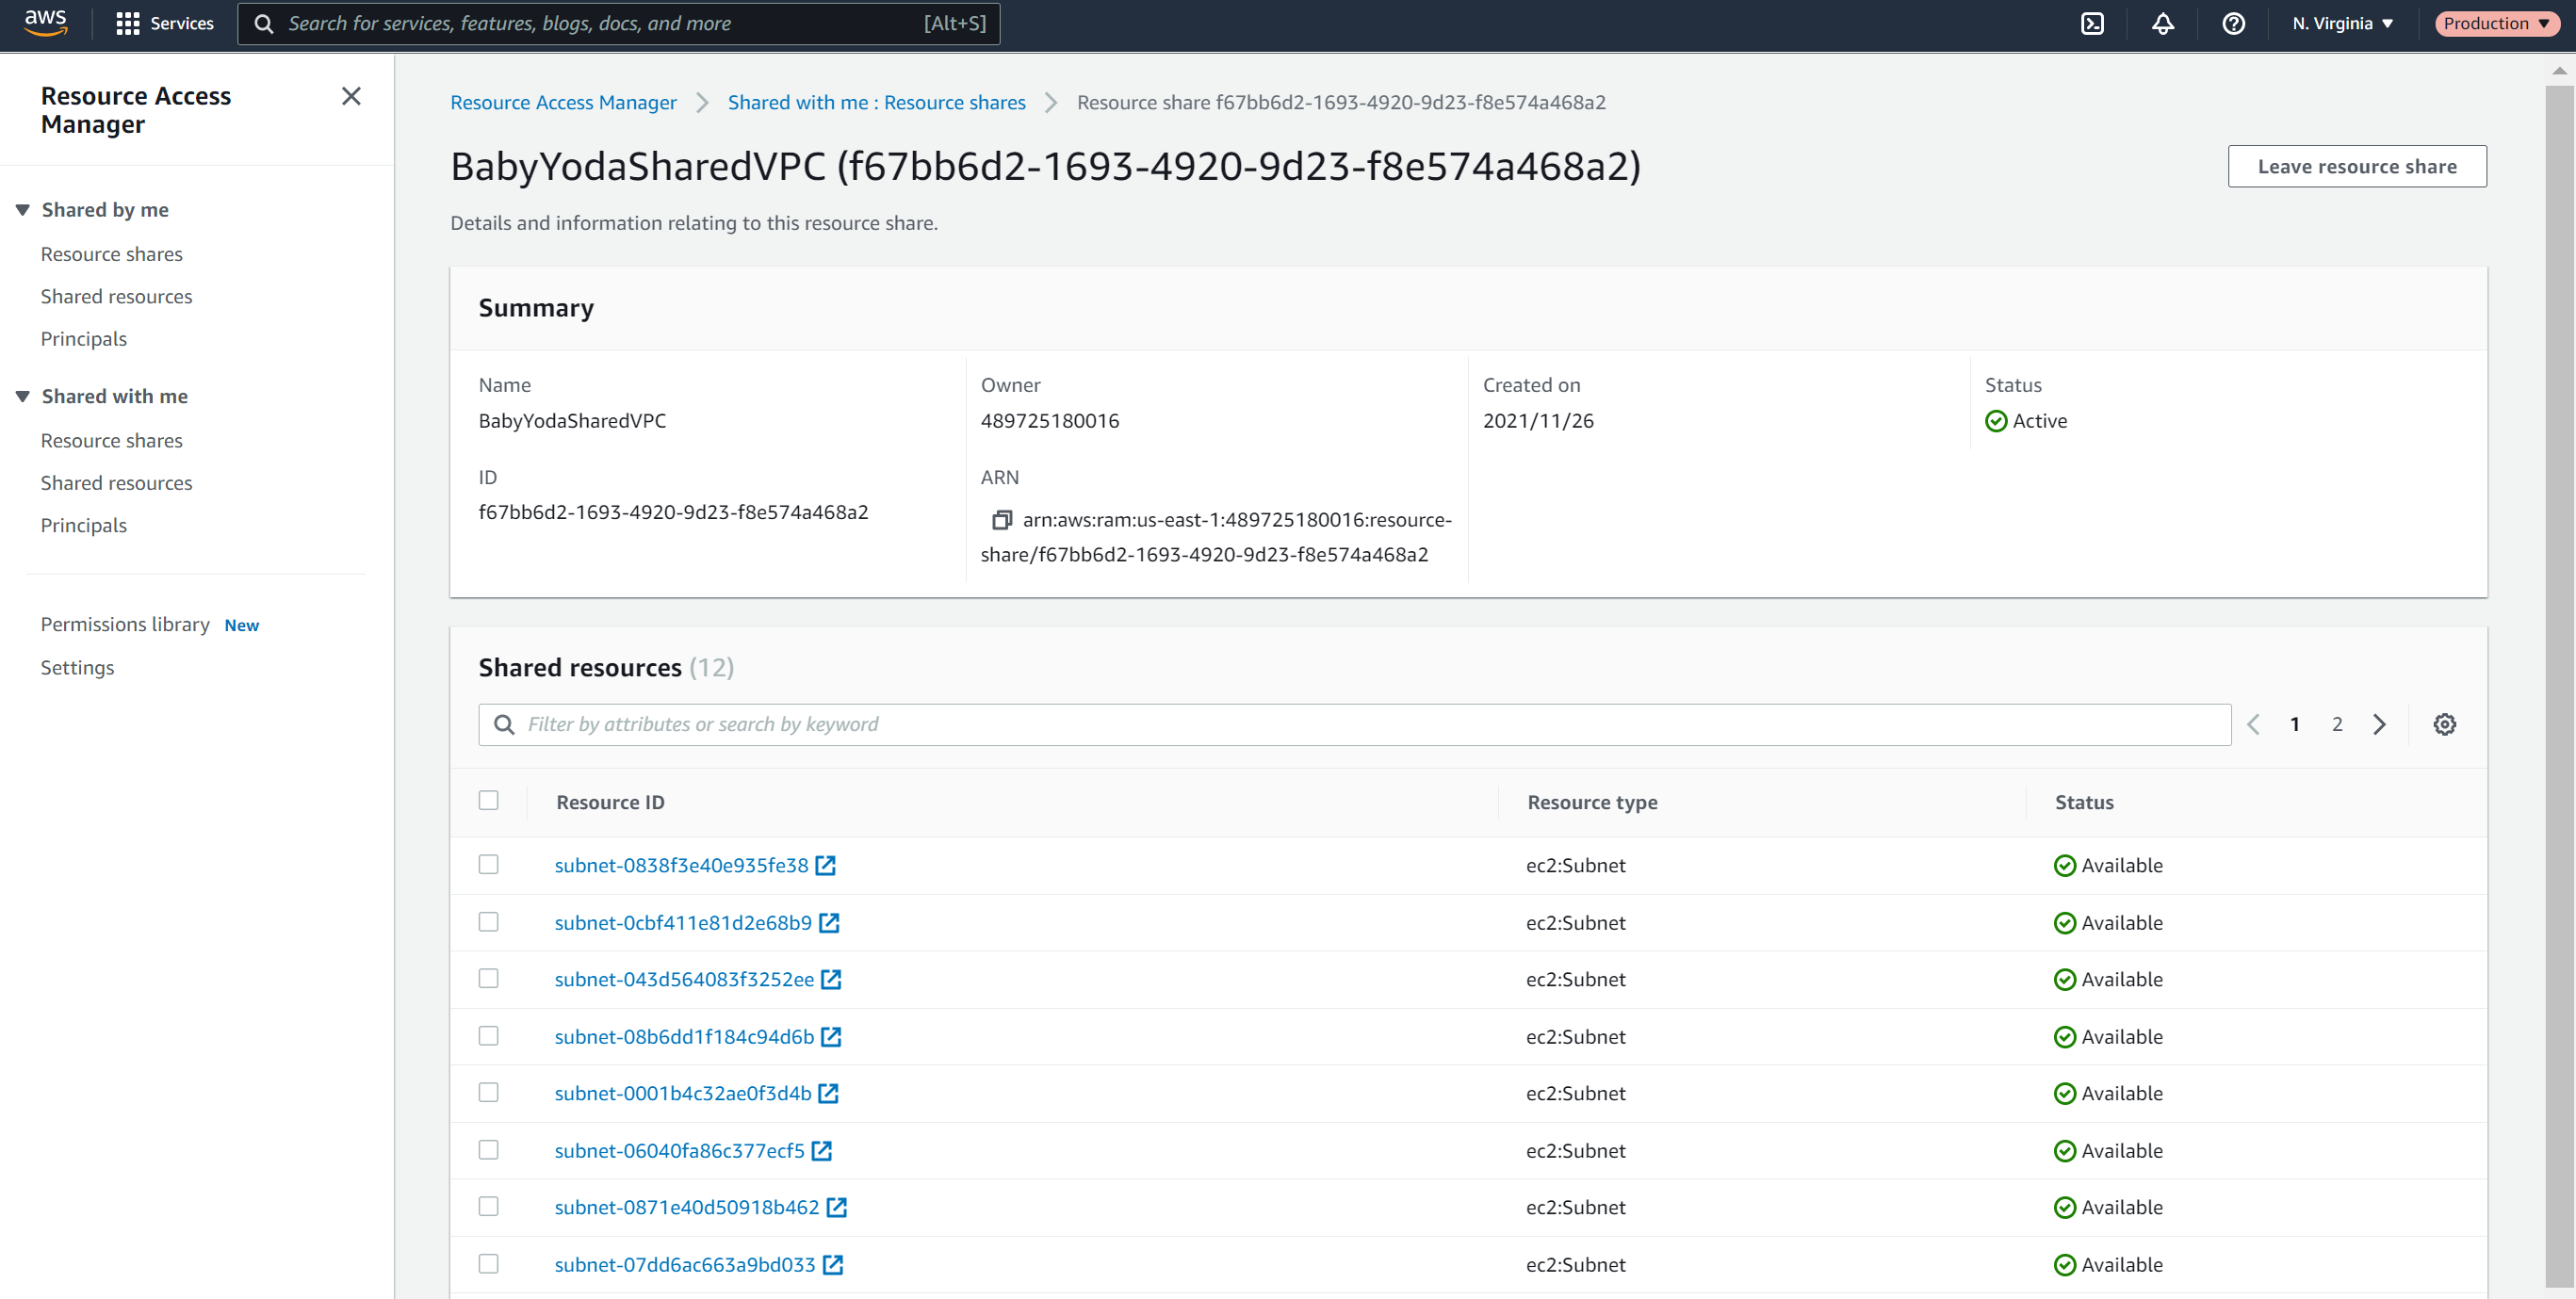Viewport: 2576px width, 1299px height.
Task: Collapse the Shared by me section
Action: [23, 210]
